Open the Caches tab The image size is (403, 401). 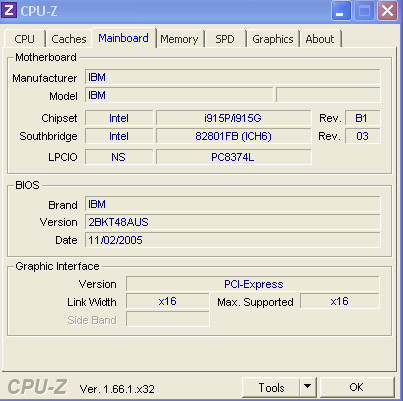point(69,39)
